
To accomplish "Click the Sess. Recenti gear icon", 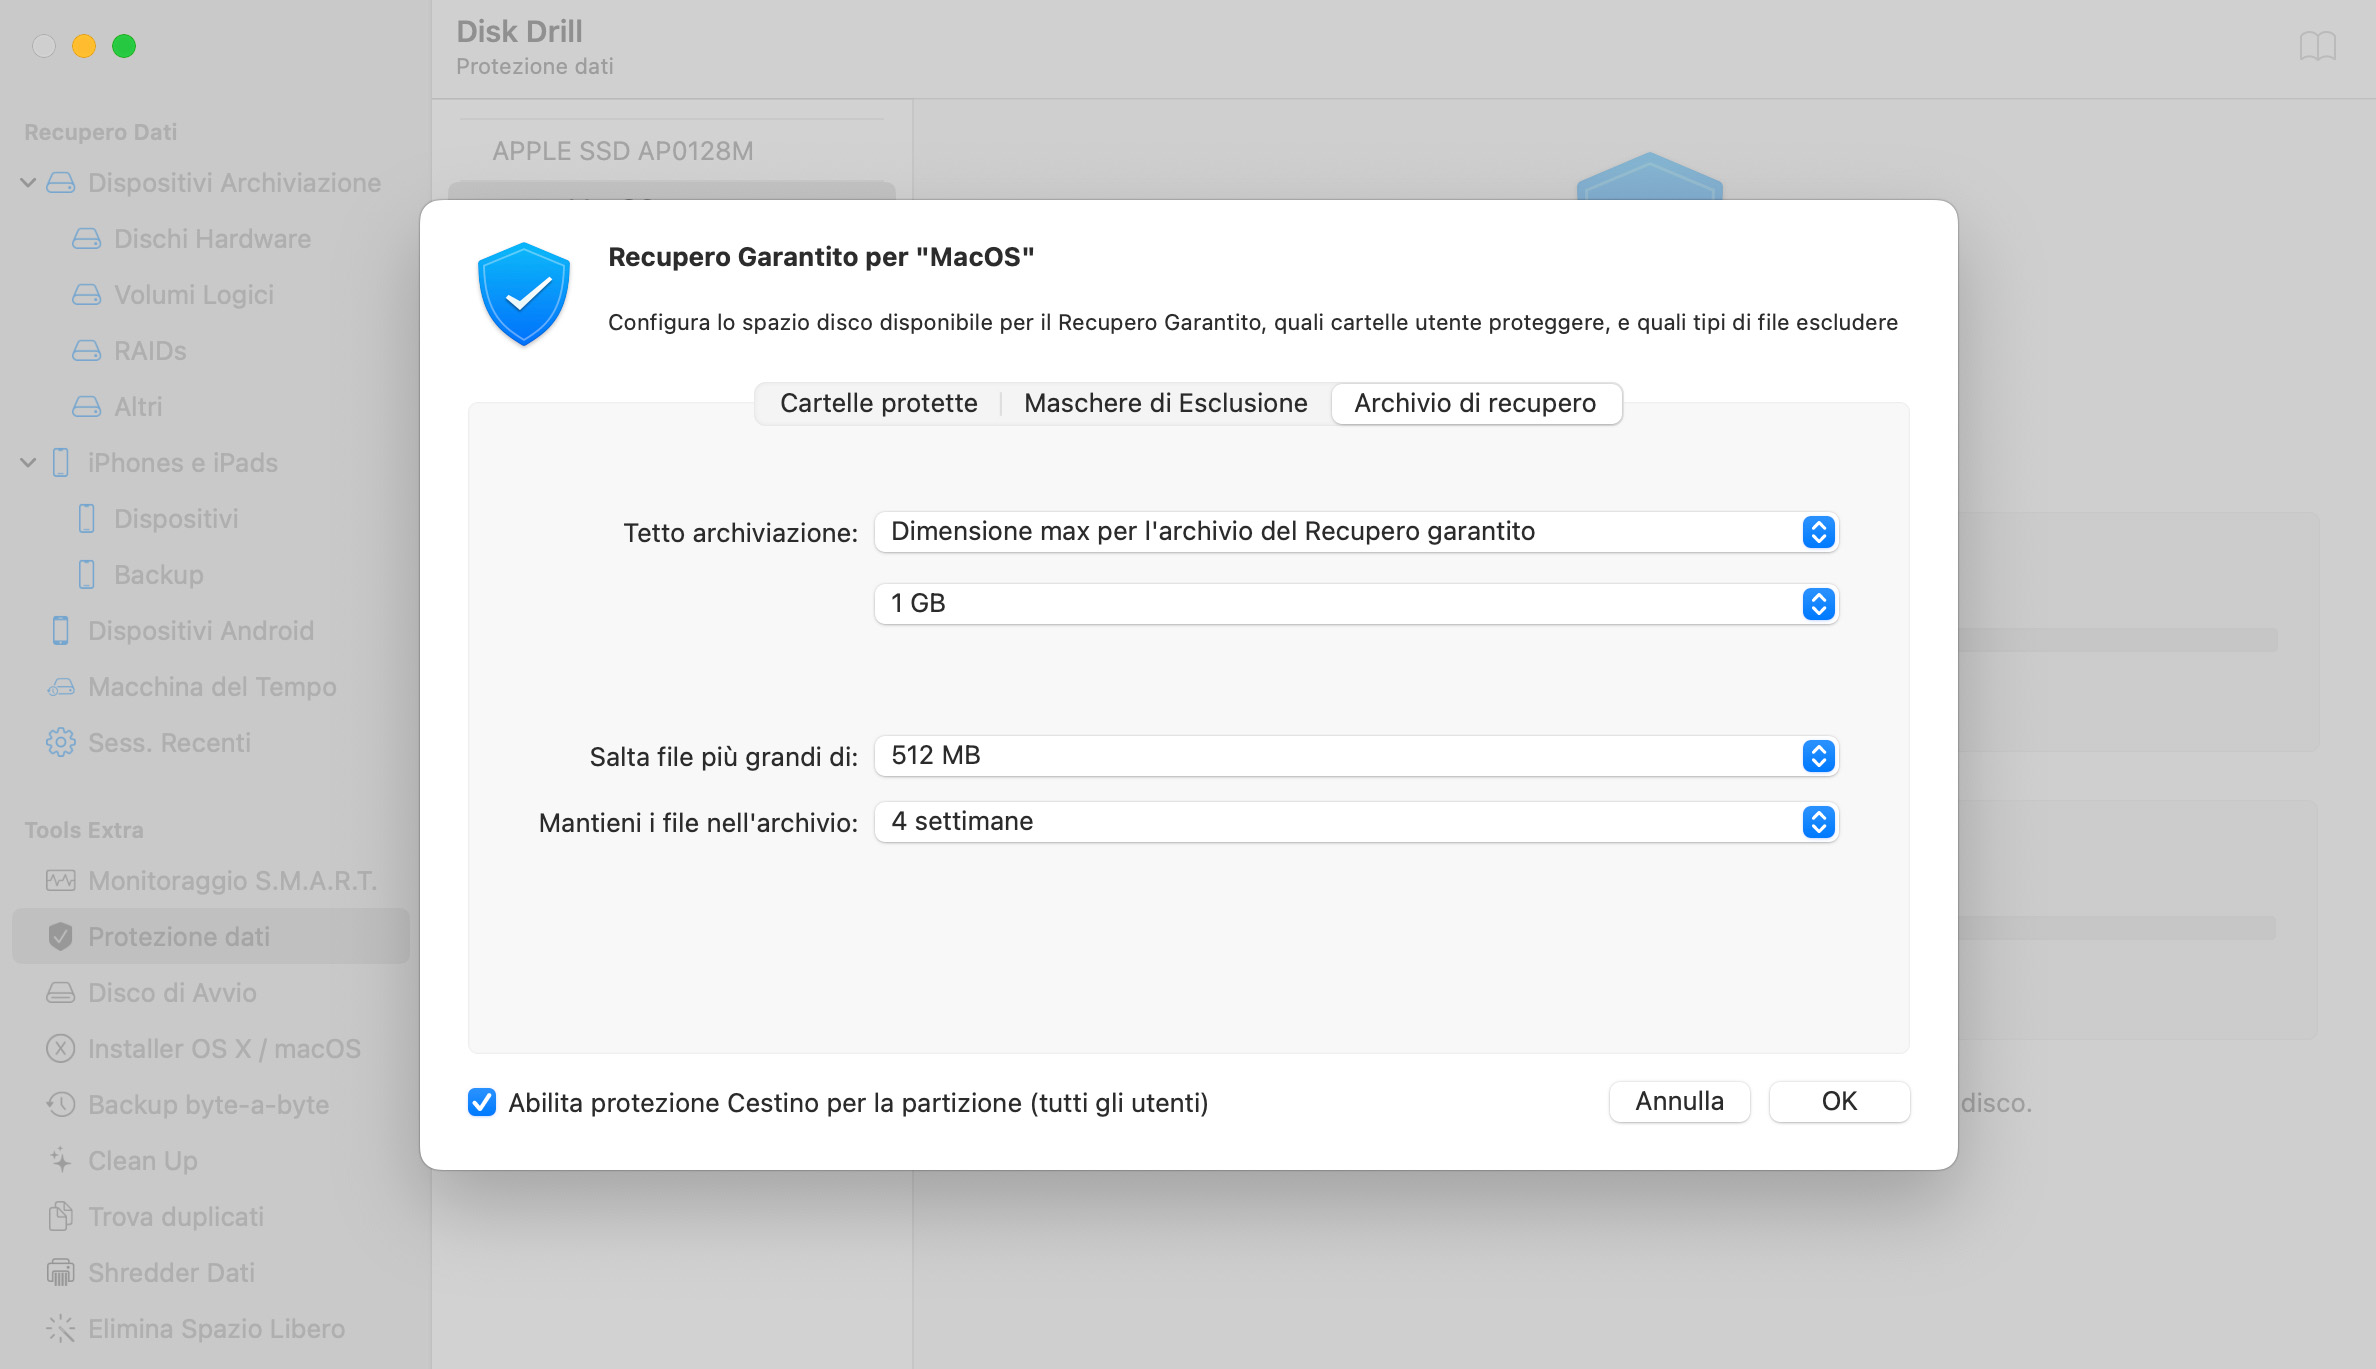I will [61, 743].
